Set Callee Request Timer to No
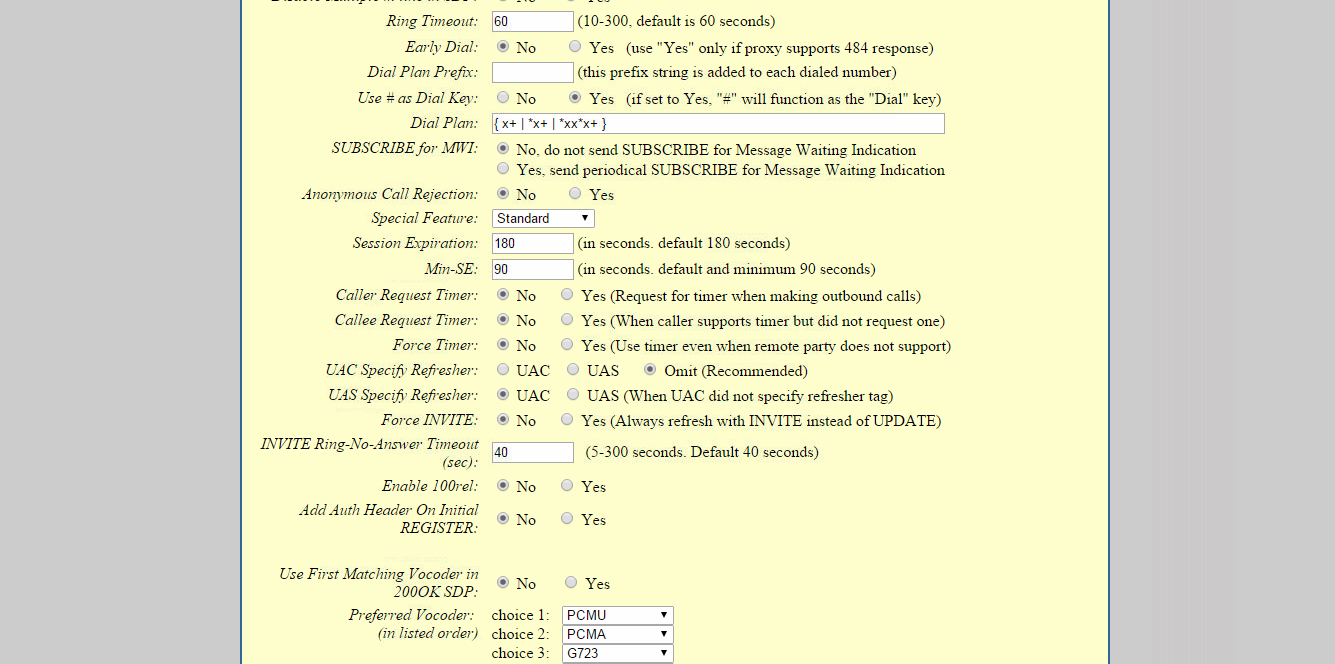 click(502, 319)
